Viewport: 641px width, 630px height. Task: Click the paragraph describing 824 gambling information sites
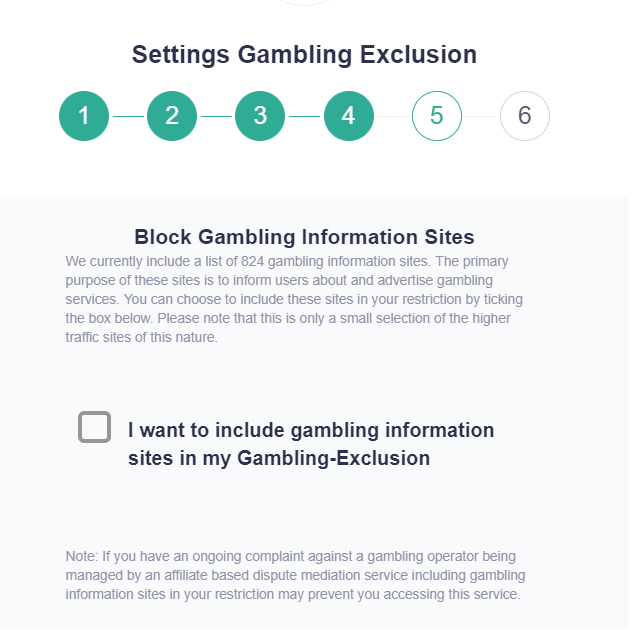pyautogui.click(x=294, y=299)
